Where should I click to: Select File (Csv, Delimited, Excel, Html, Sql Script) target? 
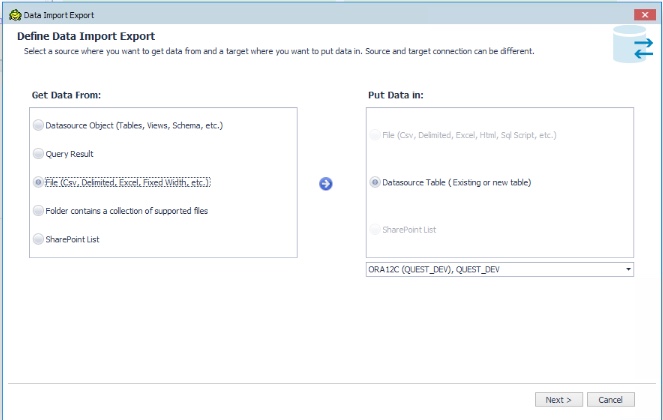click(x=375, y=134)
